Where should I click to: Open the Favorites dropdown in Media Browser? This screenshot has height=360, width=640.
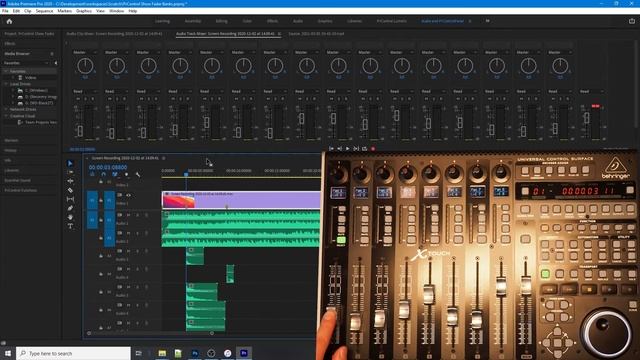[26, 63]
